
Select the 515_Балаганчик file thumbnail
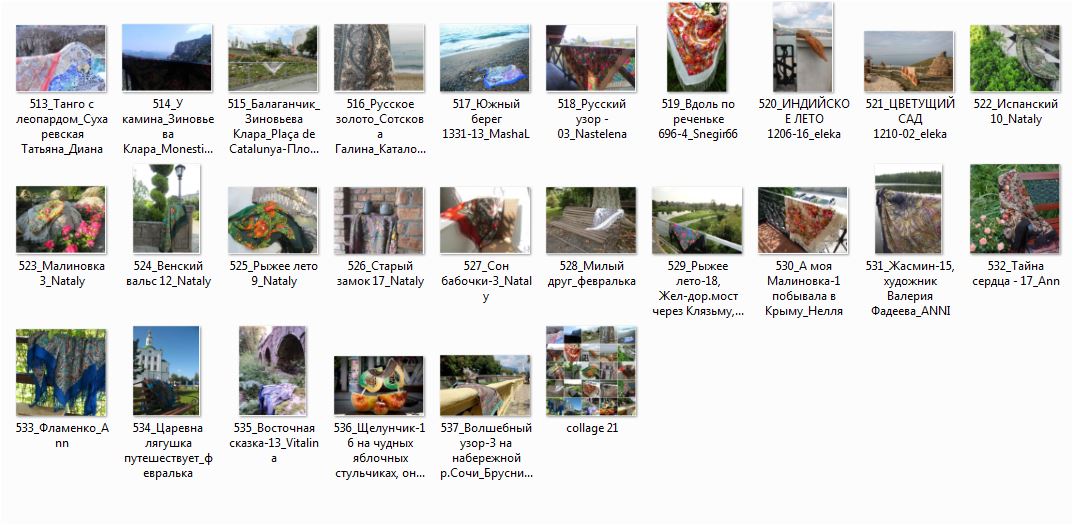tap(272, 58)
